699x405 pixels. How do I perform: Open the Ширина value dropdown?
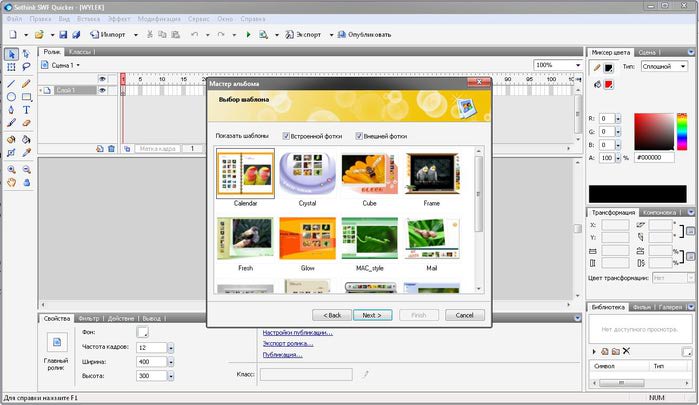[171, 362]
